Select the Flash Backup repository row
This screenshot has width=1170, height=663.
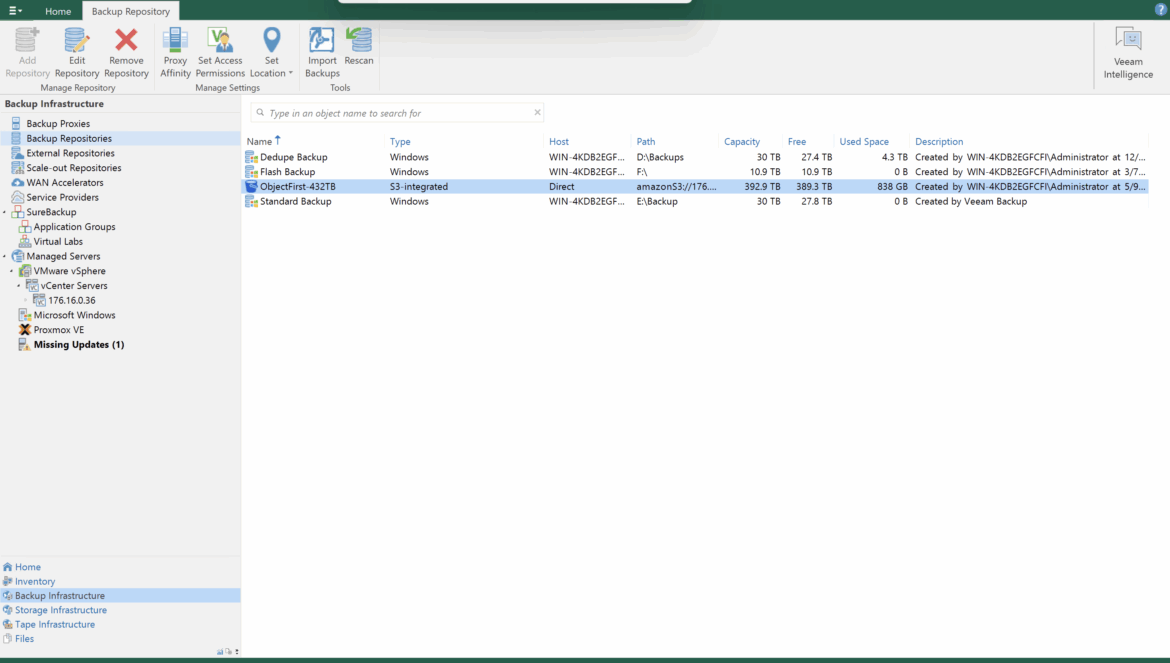tap(695, 172)
